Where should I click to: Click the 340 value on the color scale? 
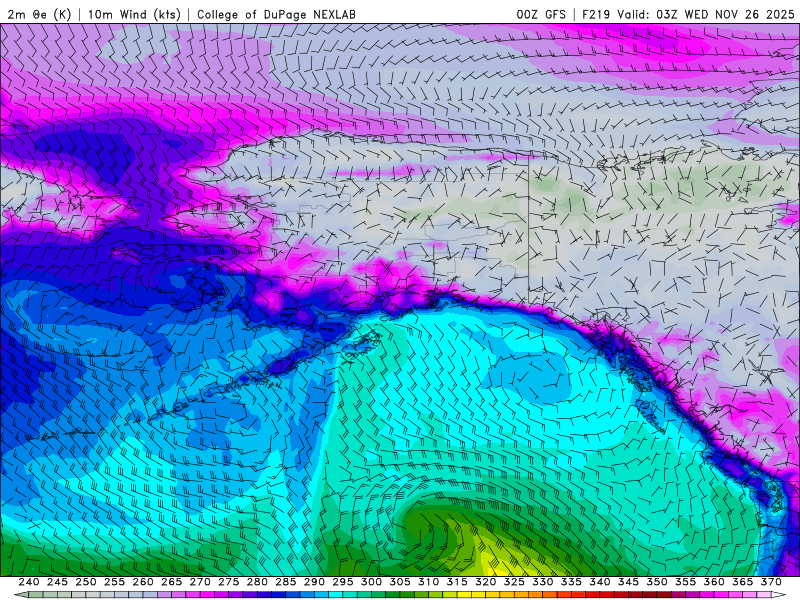[600, 582]
